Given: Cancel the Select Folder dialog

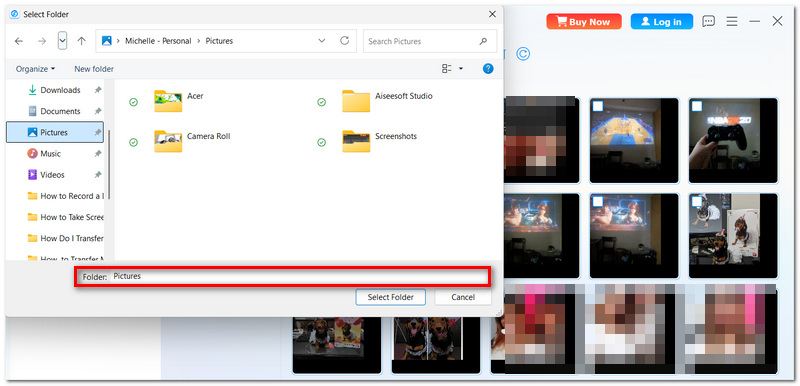Looking at the screenshot, I should (463, 297).
